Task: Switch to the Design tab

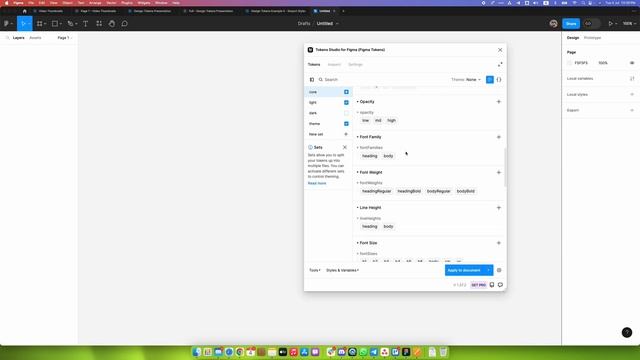Action: 573,38
